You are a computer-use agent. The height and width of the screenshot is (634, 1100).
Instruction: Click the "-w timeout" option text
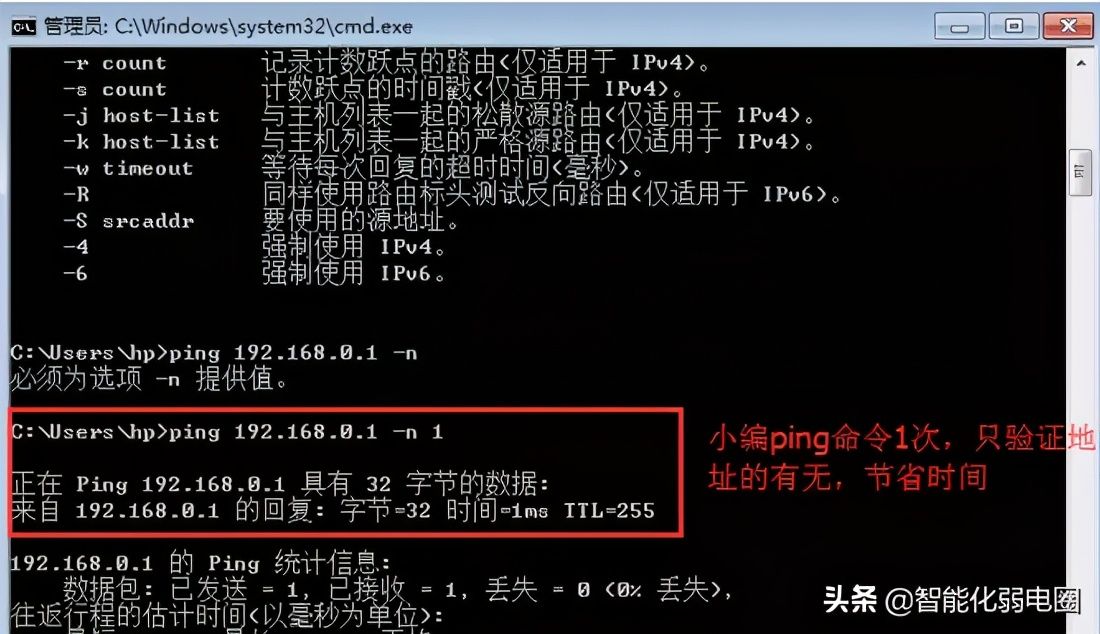(128, 169)
